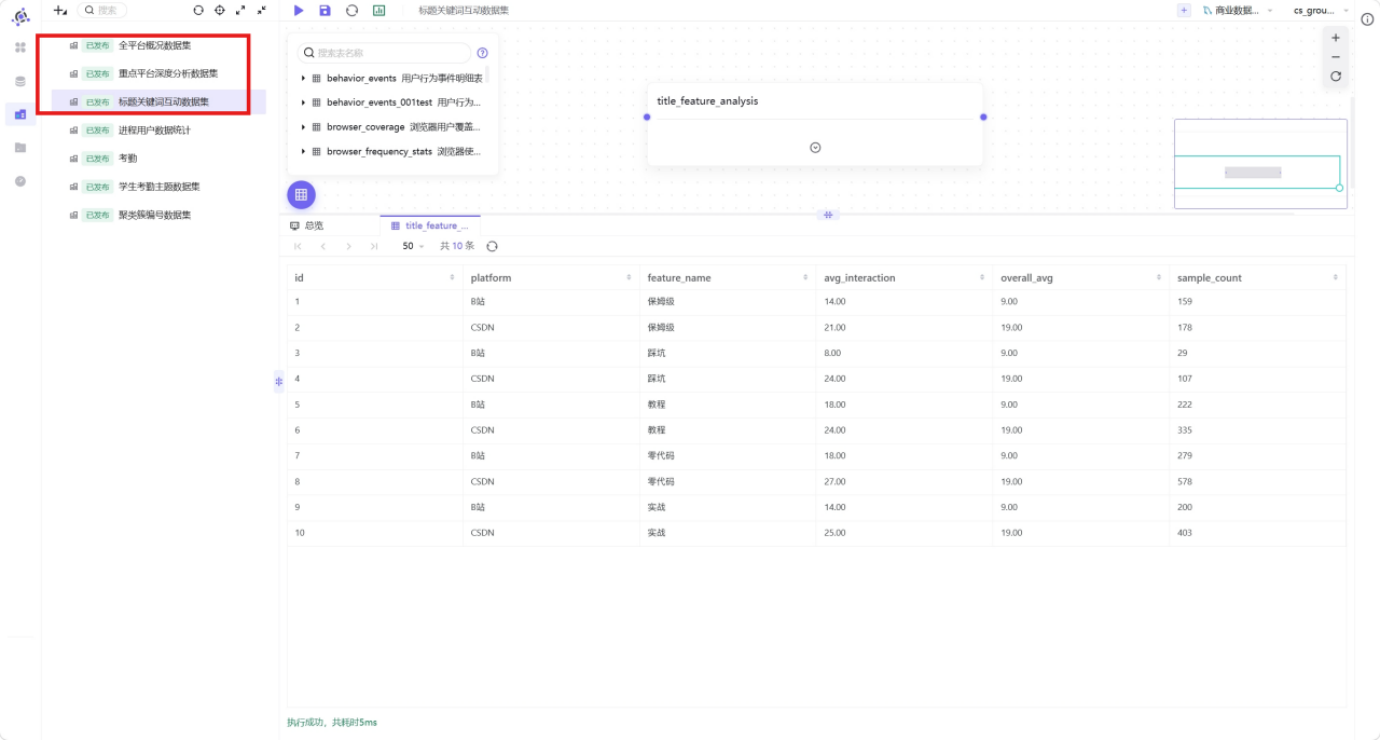Switch to the 总览 tab
Viewport: 1380px width, 740px height.
(x=307, y=226)
